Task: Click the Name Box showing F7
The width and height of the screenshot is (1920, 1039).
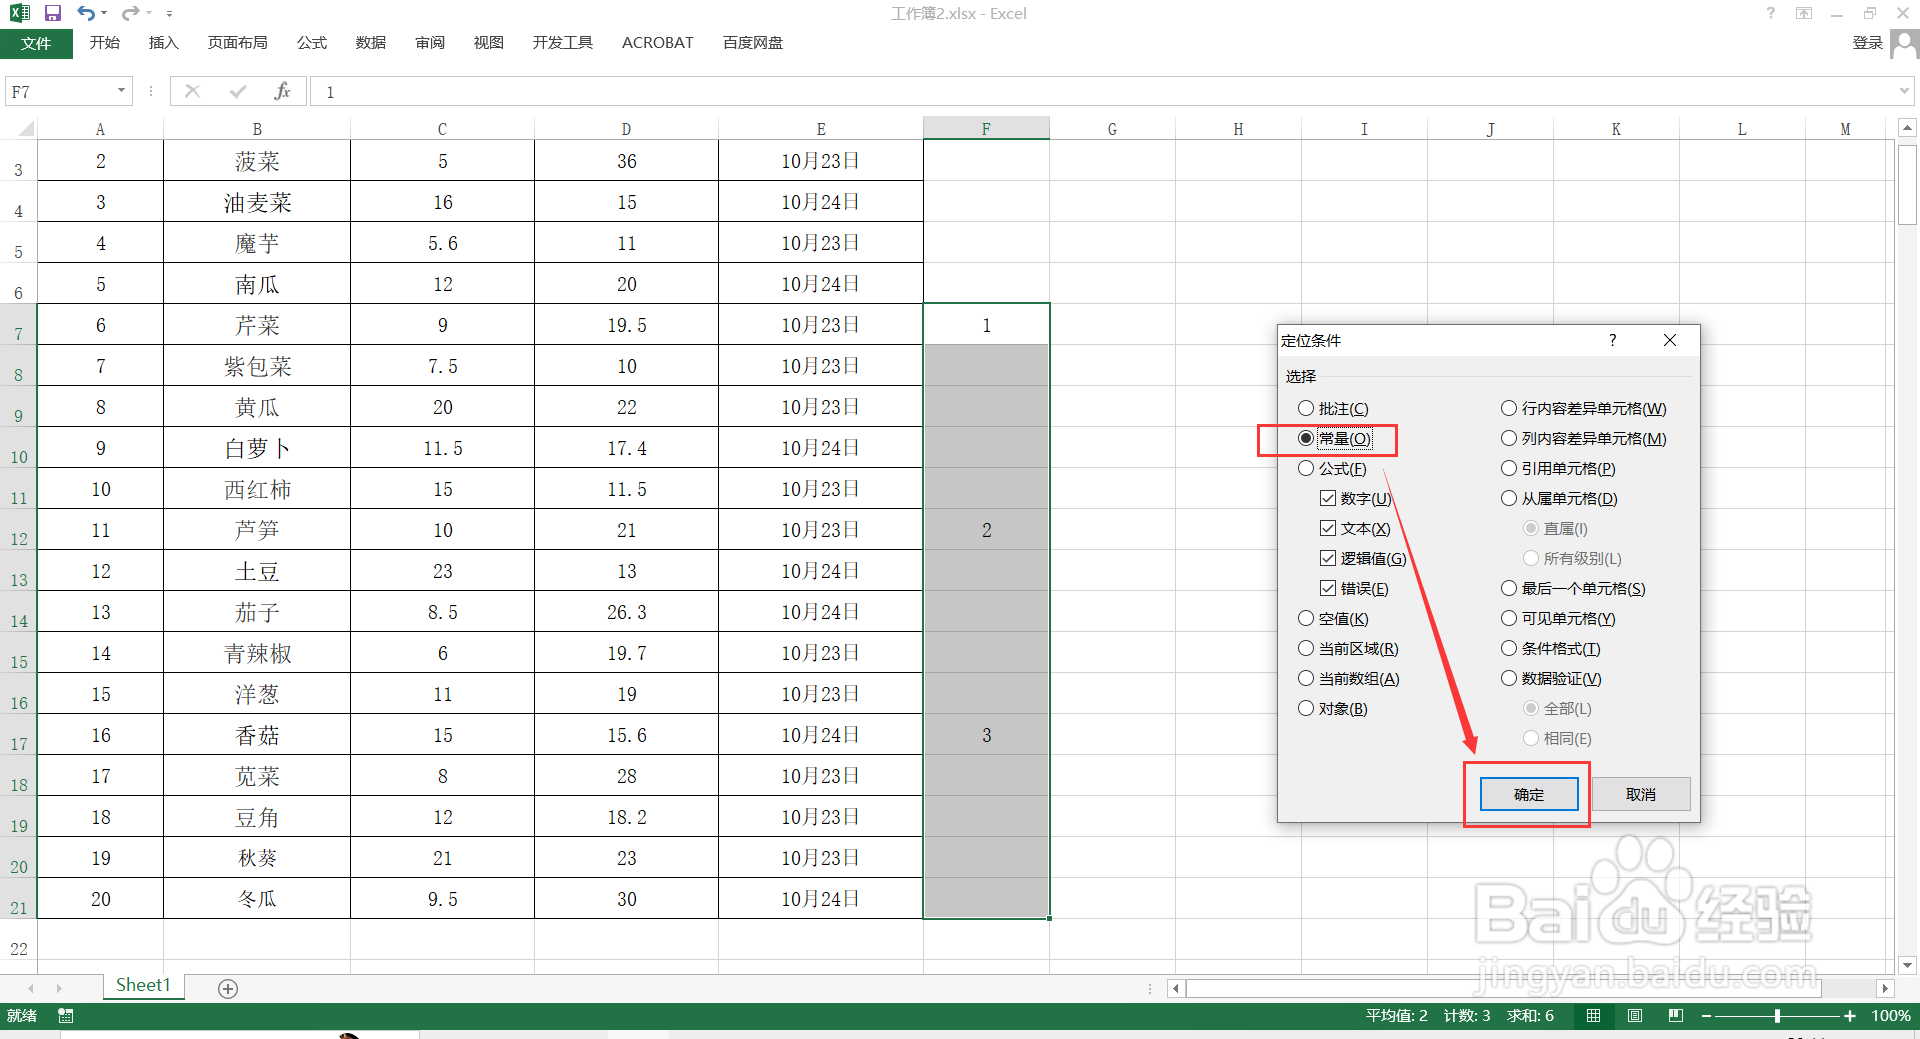Action: (58, 91)
